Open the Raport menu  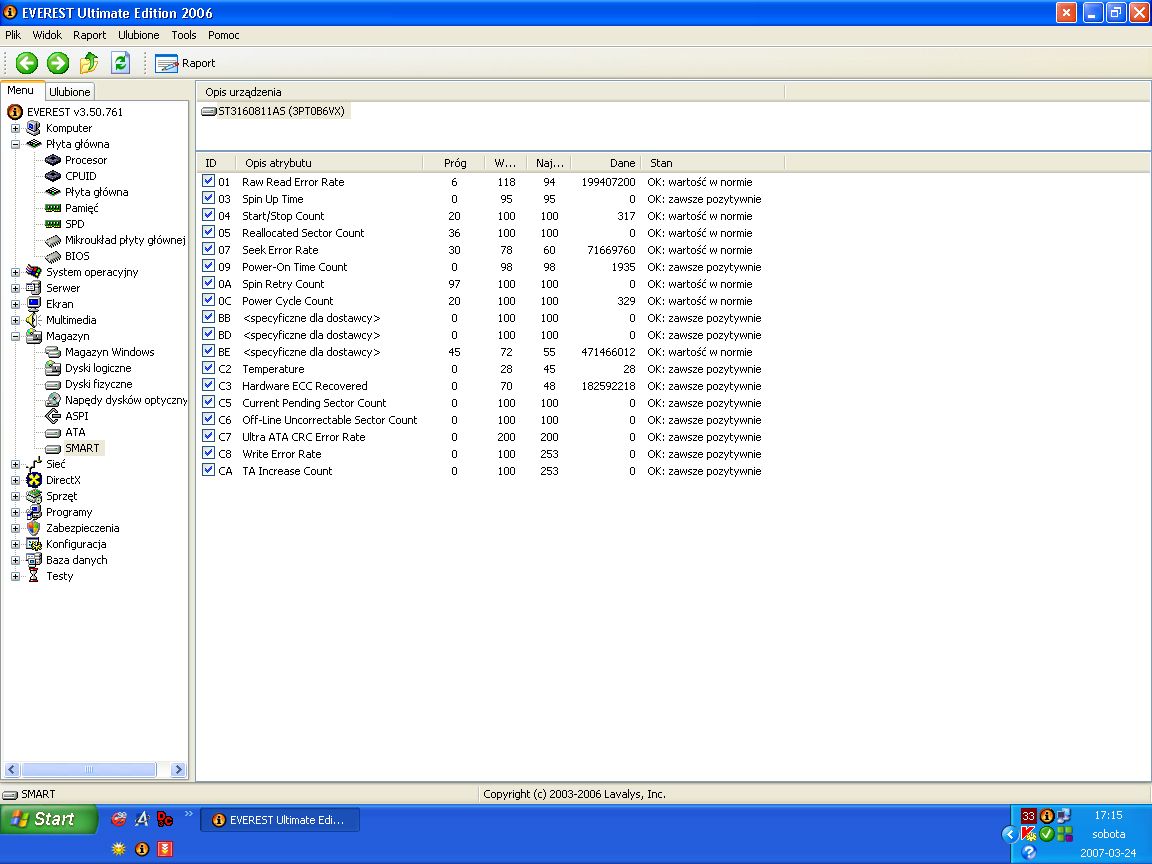(90, 35)
